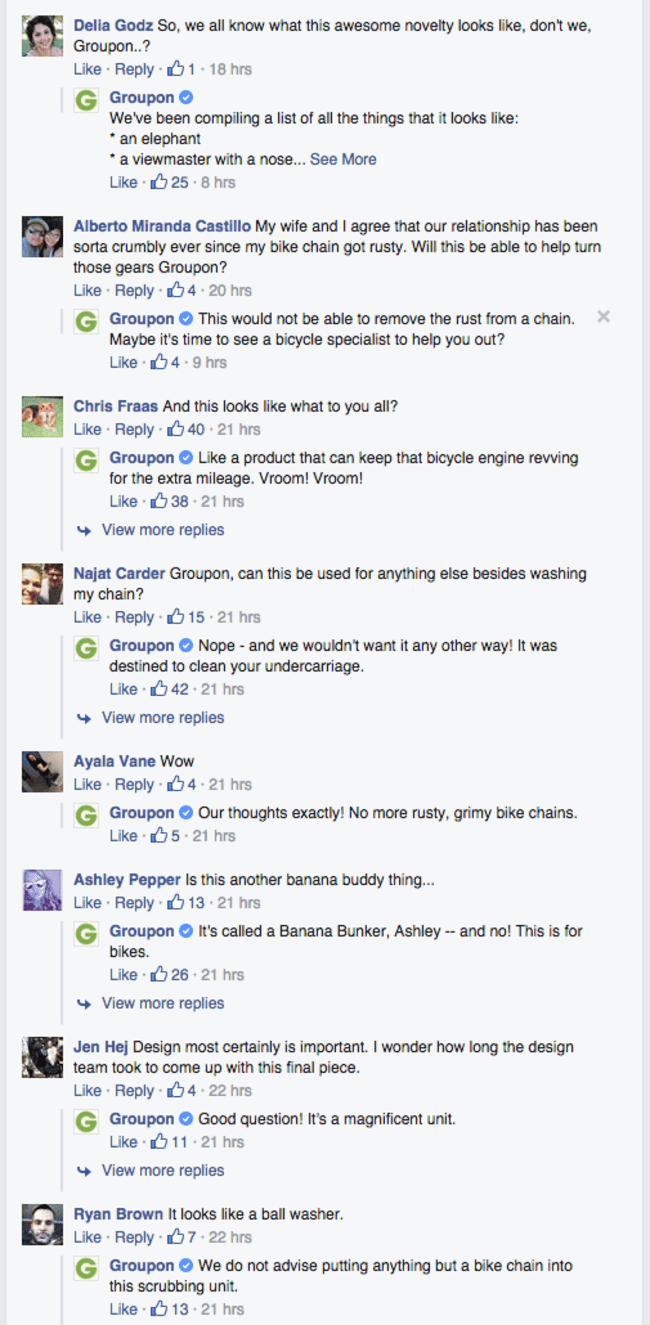The width and height of the screenshot is (650, 1325).
Task: Click thumbs-up count on Chris Fraas's comment
Action: (x=195, y=429)
